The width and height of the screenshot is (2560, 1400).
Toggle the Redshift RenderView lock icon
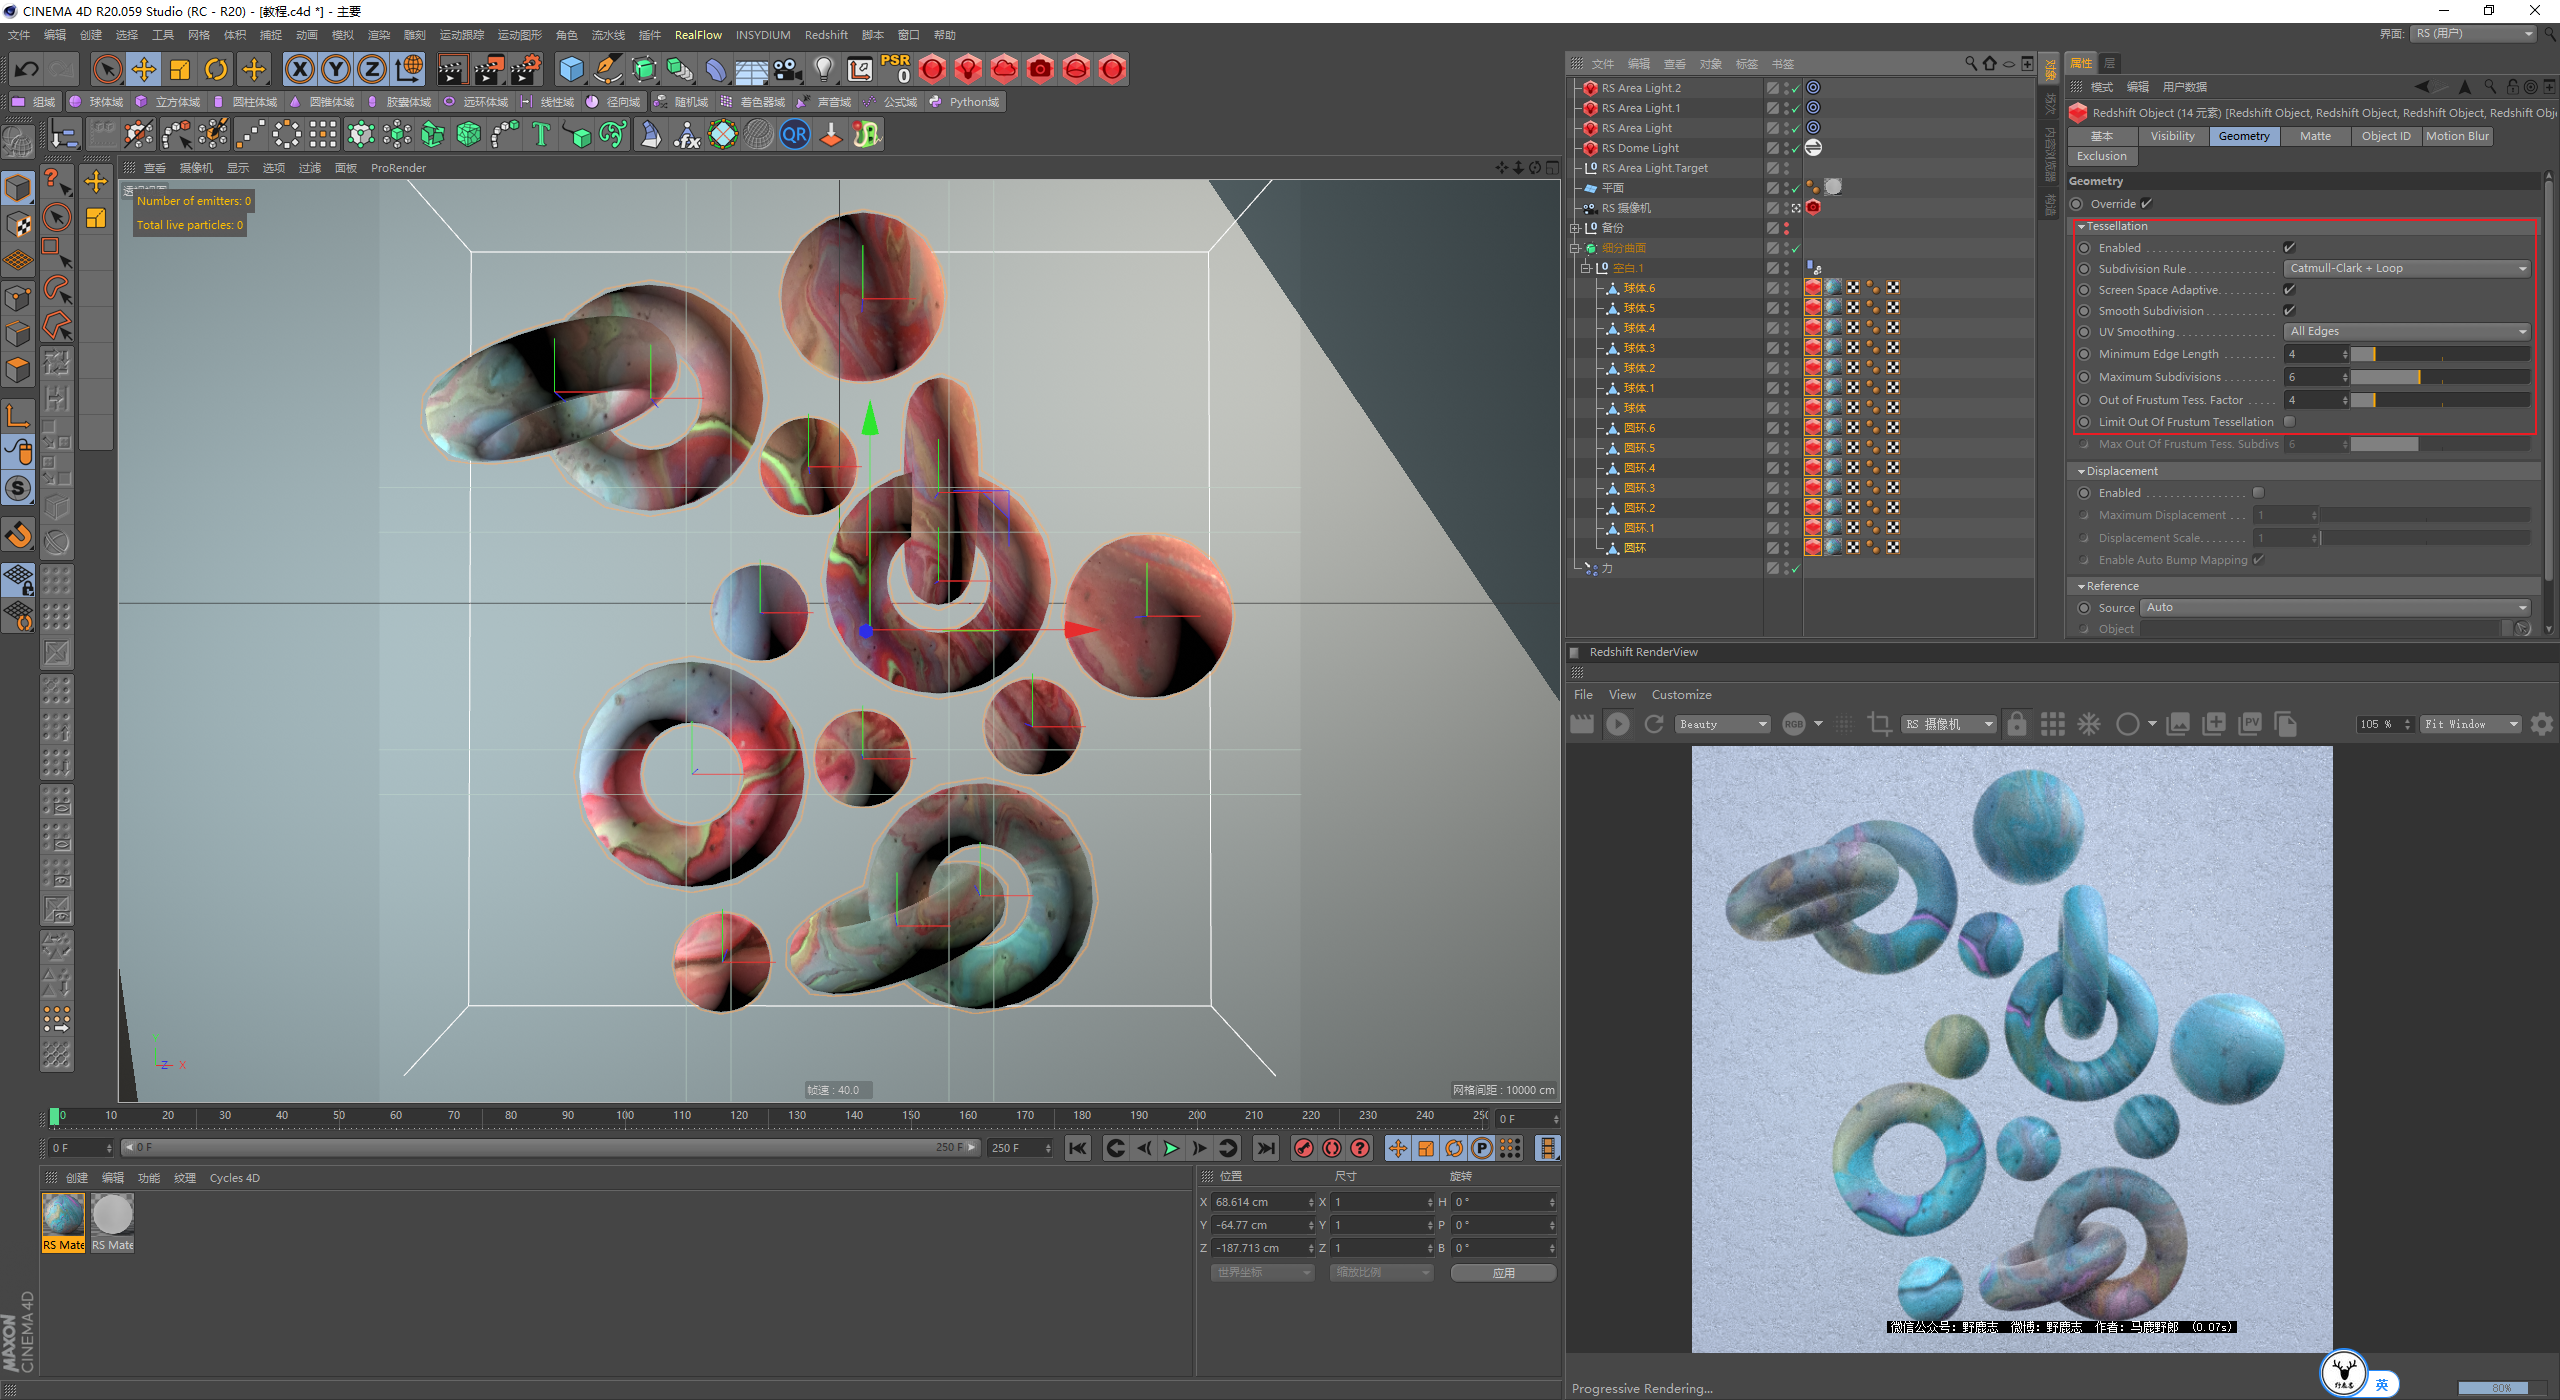tap(2016, 724)
